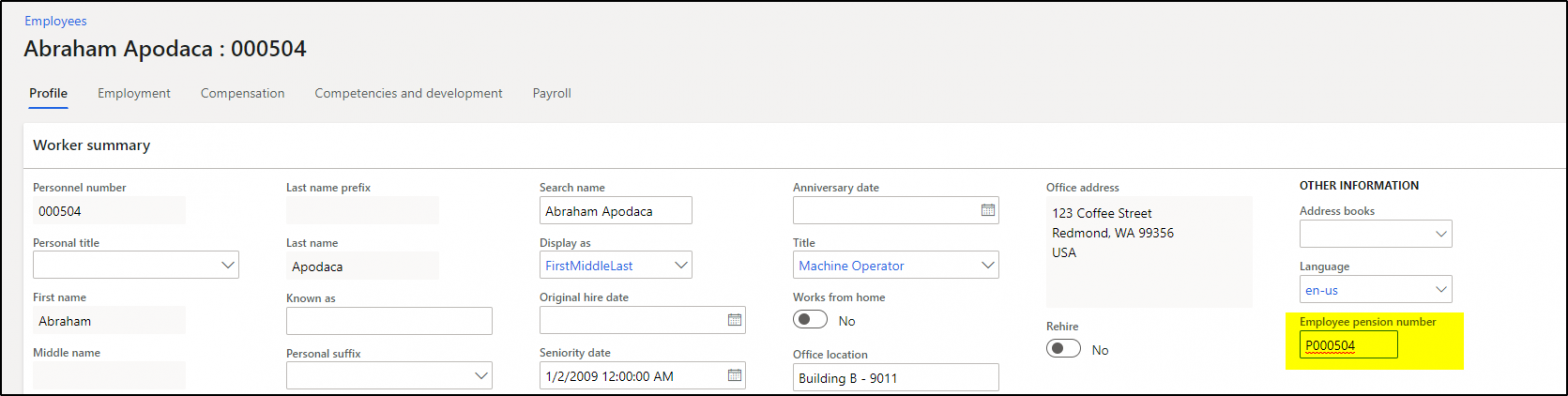Image resolution: width=1568 pixels, height=396 pixels.
Task: Click the Last name field Apodaca
Action: pos(362,265)
